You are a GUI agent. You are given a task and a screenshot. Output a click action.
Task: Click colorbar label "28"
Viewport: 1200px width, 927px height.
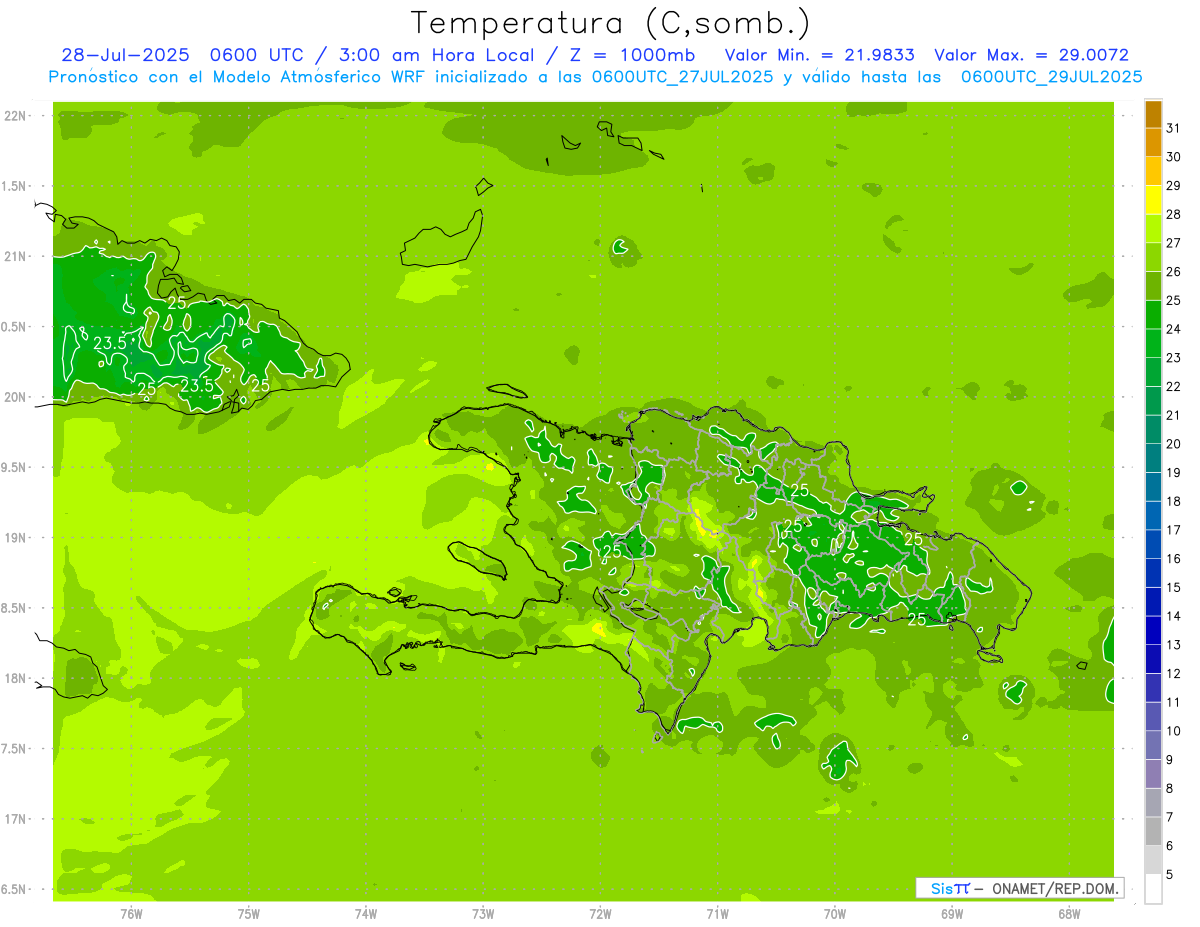click(x=1173, y=214)
